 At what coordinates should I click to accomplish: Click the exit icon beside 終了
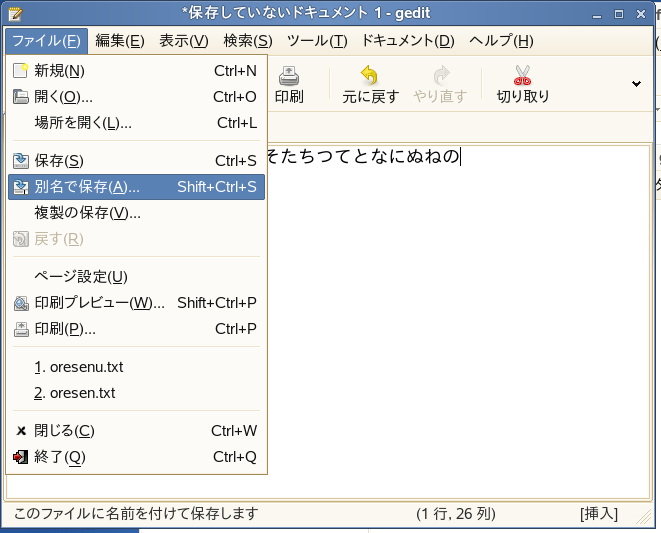click(x=21, y=457)
